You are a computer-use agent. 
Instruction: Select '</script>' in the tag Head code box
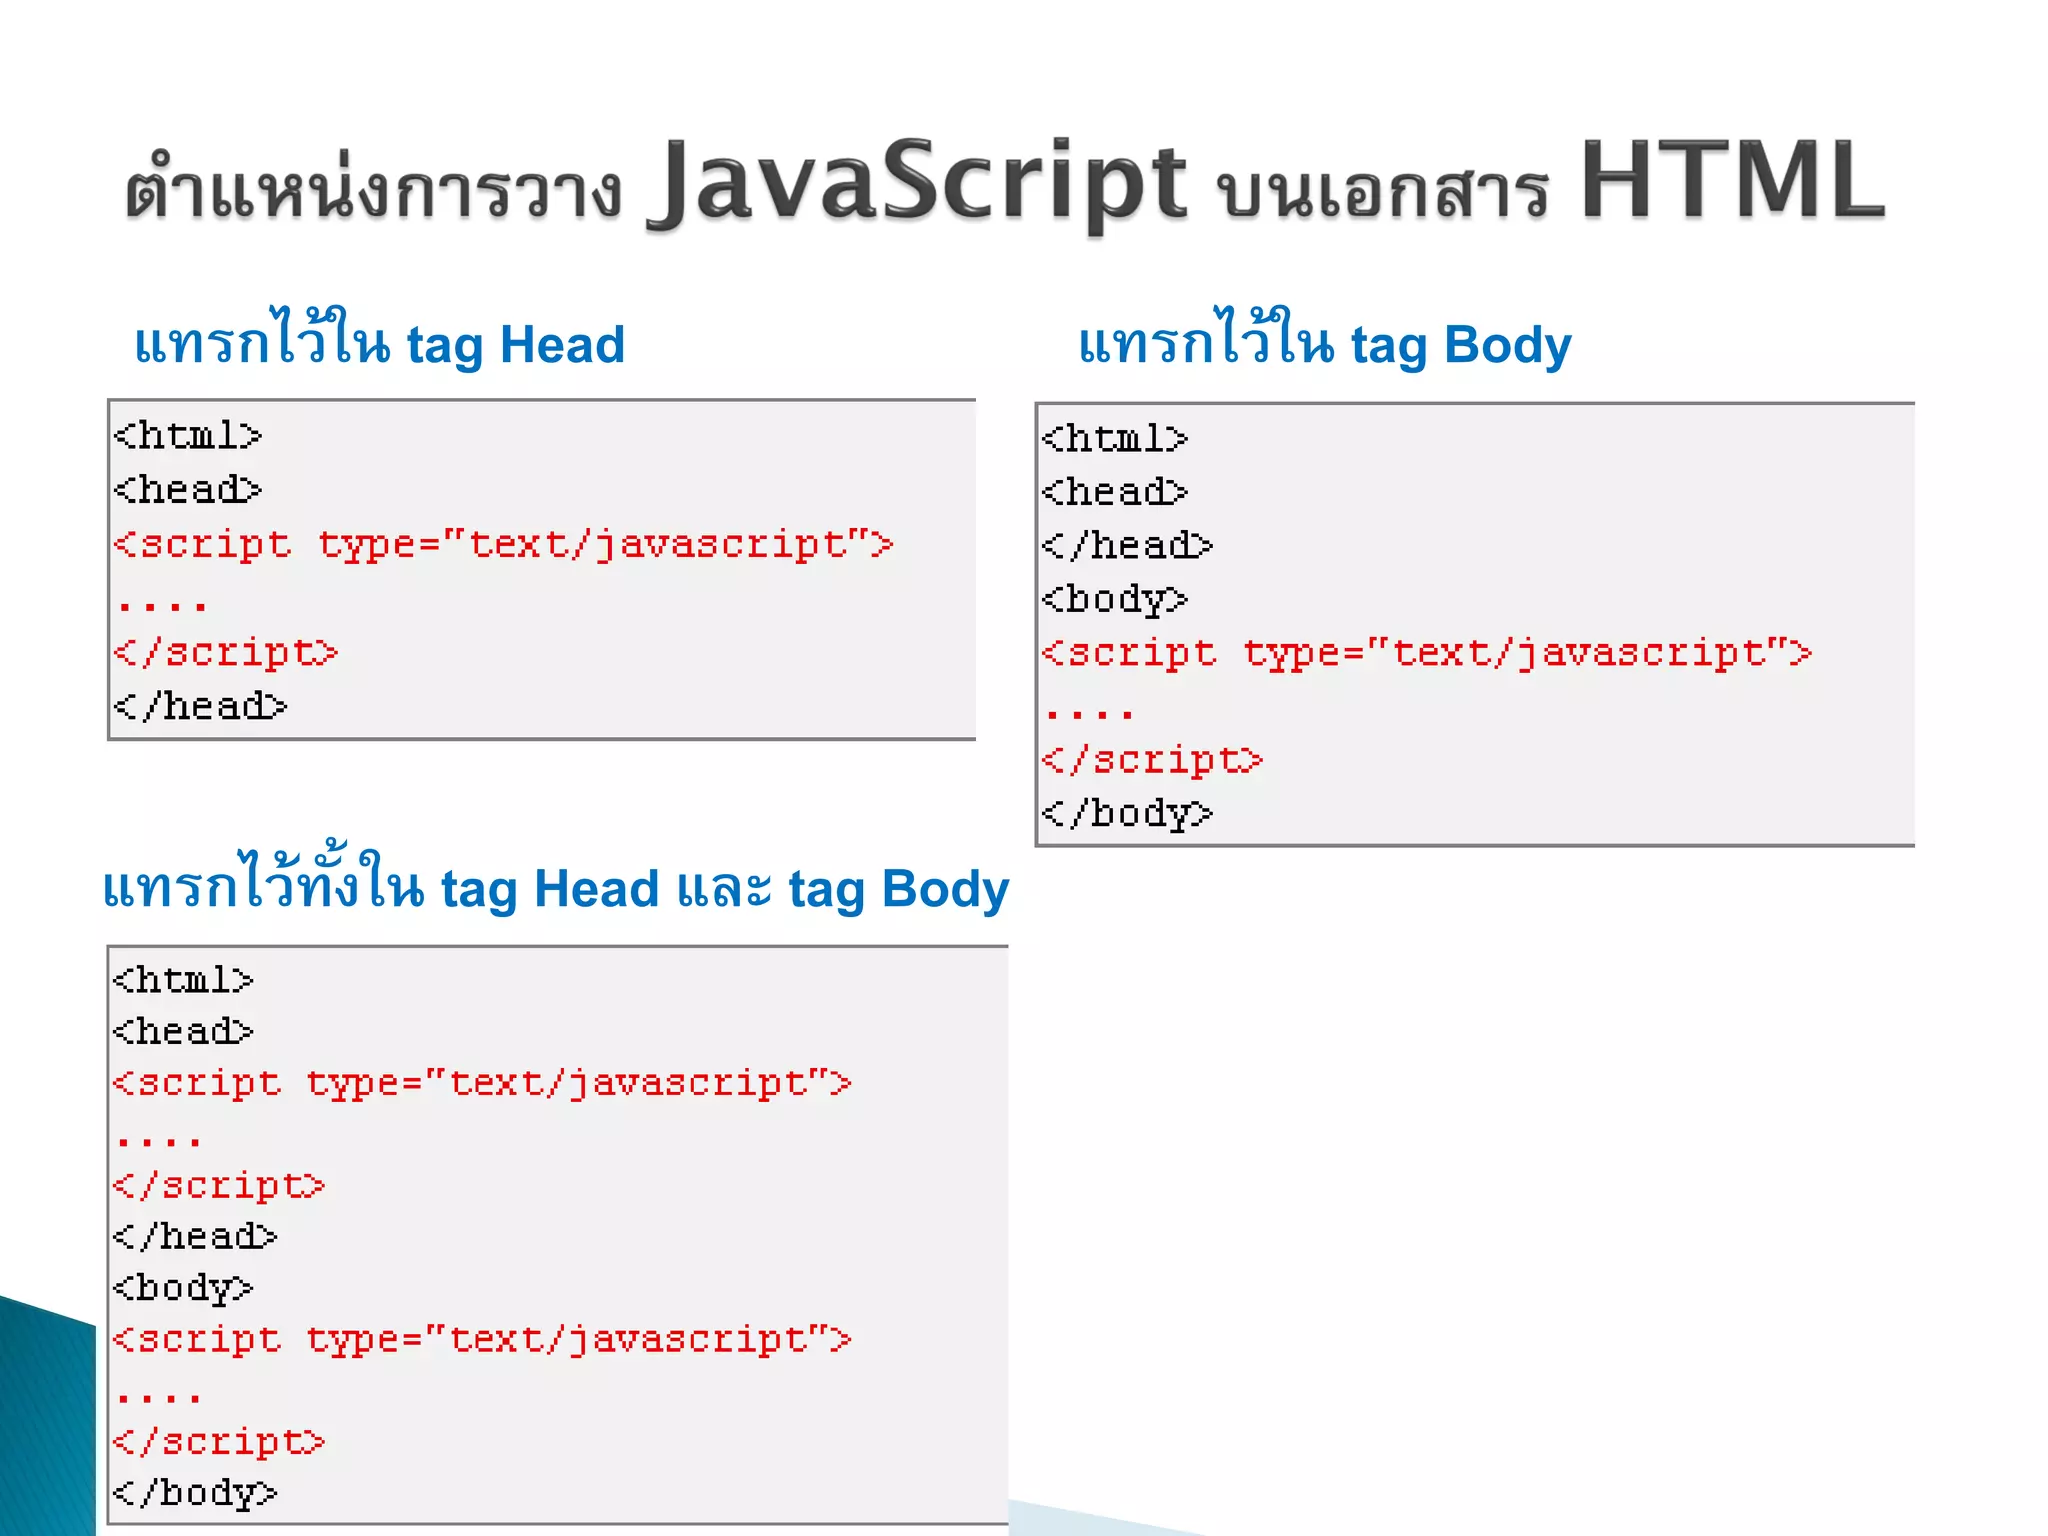[225, 653]
